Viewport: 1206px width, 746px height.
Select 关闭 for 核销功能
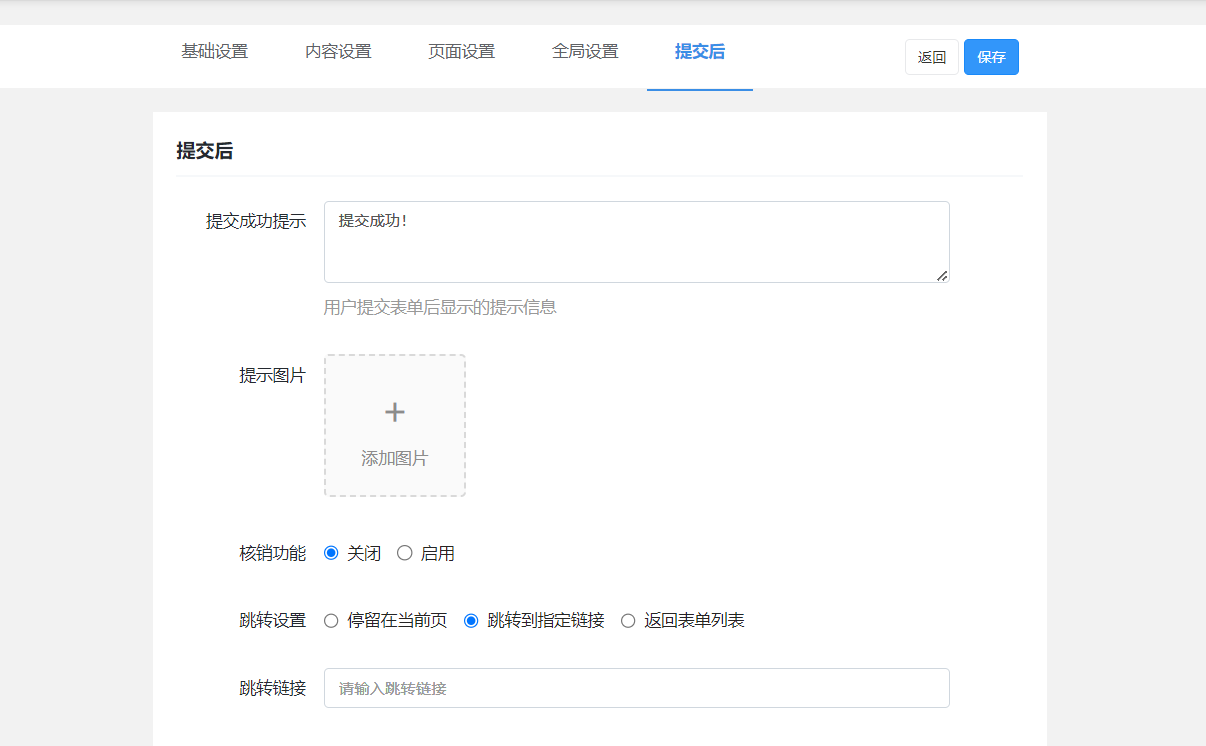tap(331, 553)
